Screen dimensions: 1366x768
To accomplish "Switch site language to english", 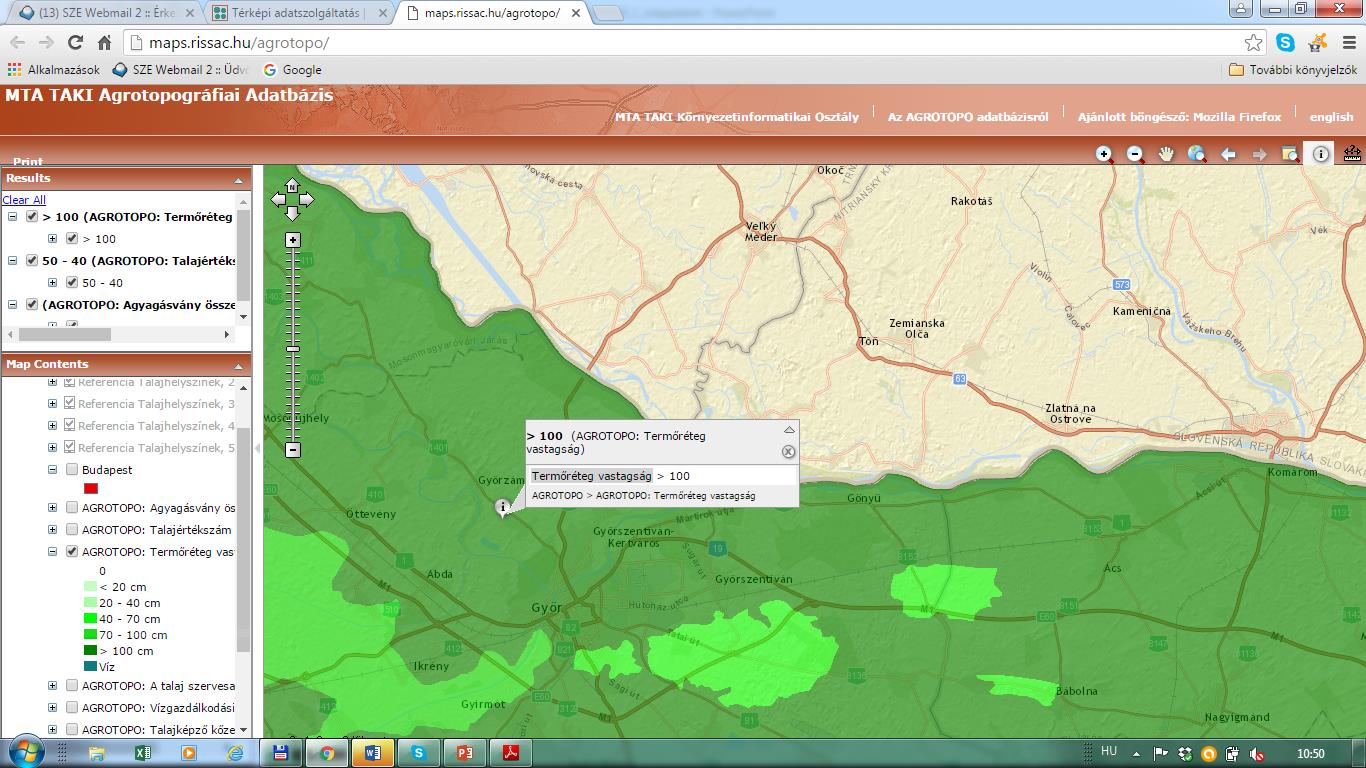I will tap(1331, 117).
